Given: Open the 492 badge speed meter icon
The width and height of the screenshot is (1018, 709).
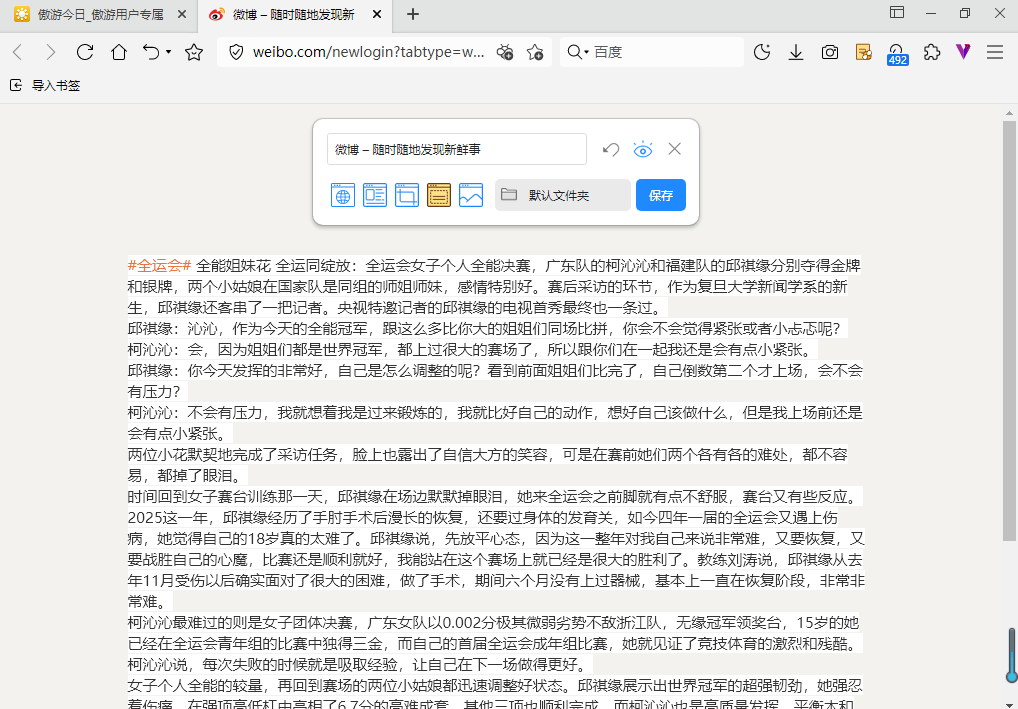Looking at the screenshot, I should pos(897,55).
